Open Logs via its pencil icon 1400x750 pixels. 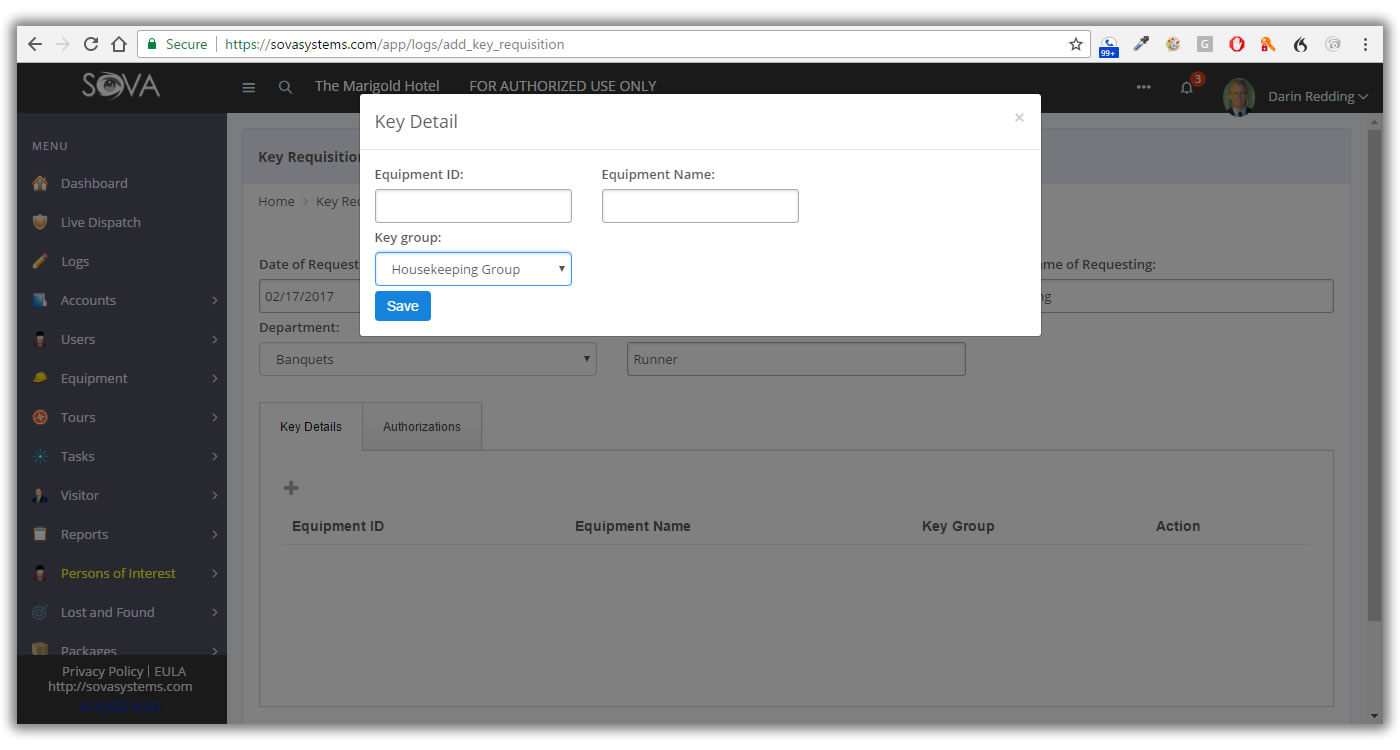tap(40, 261)
